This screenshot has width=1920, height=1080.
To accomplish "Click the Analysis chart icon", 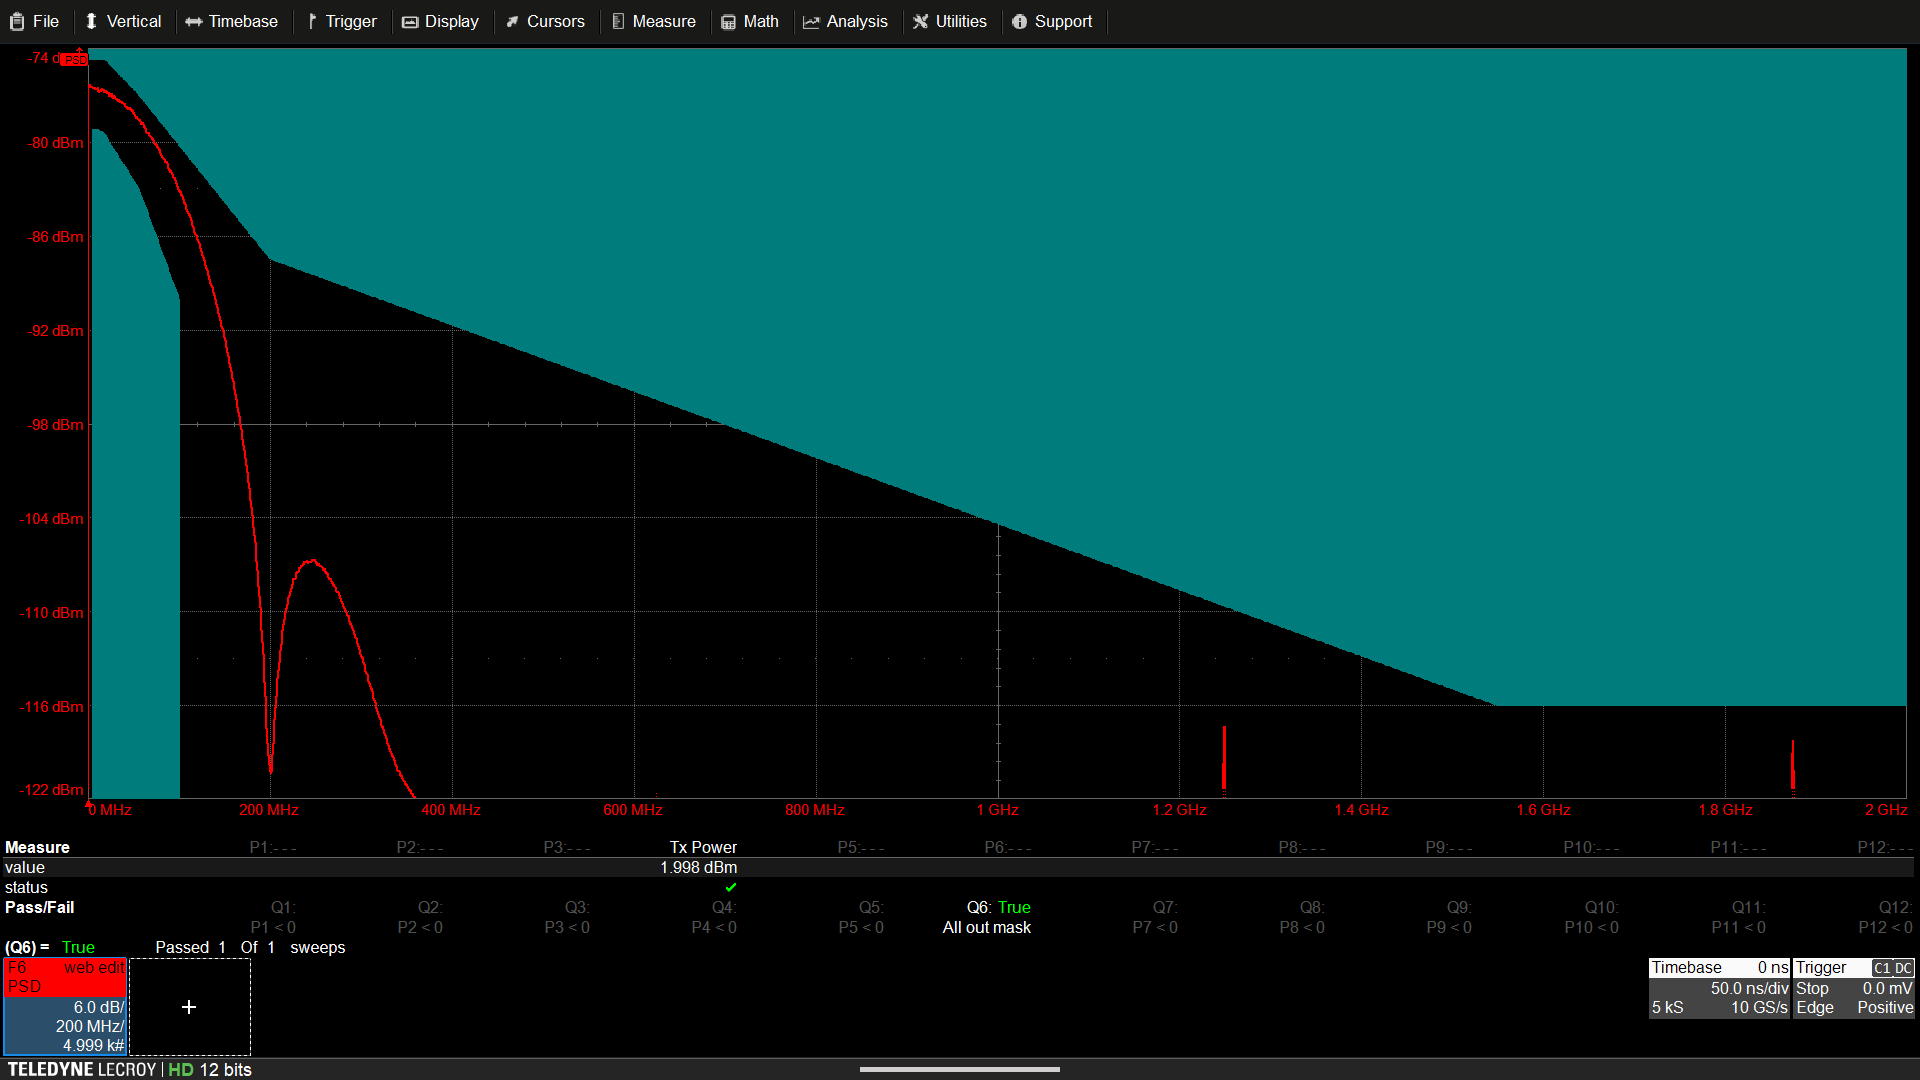I will pos(811,22).
